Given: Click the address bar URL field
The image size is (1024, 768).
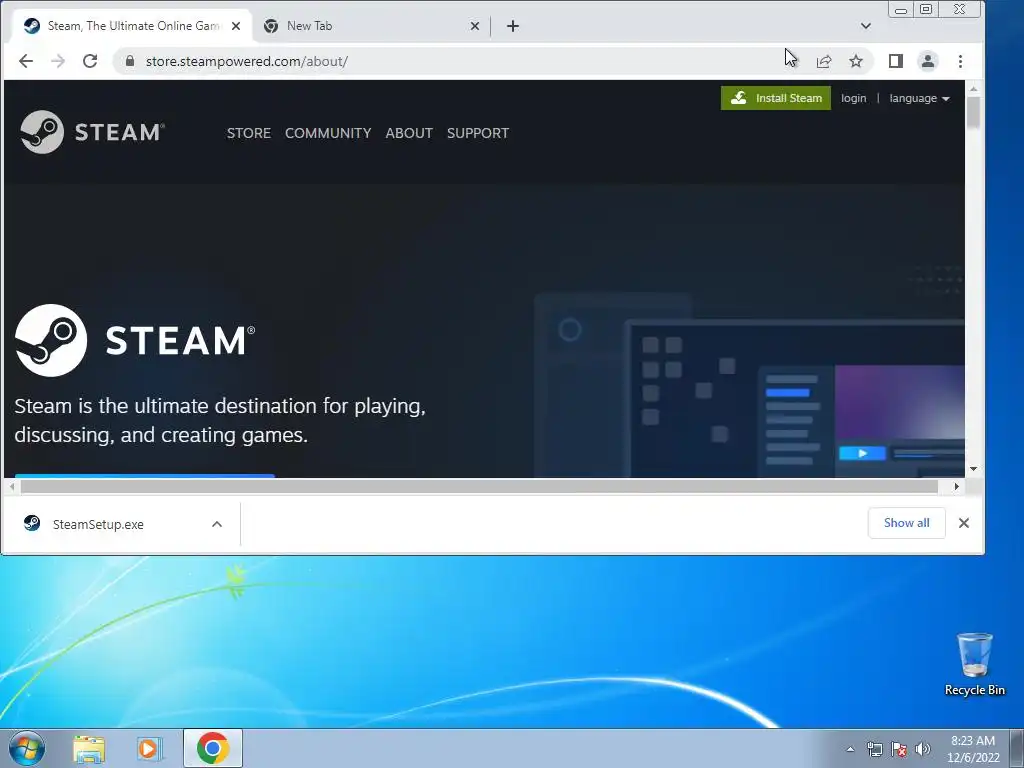Looking at the screenshot, I should [x=457, y=61].
